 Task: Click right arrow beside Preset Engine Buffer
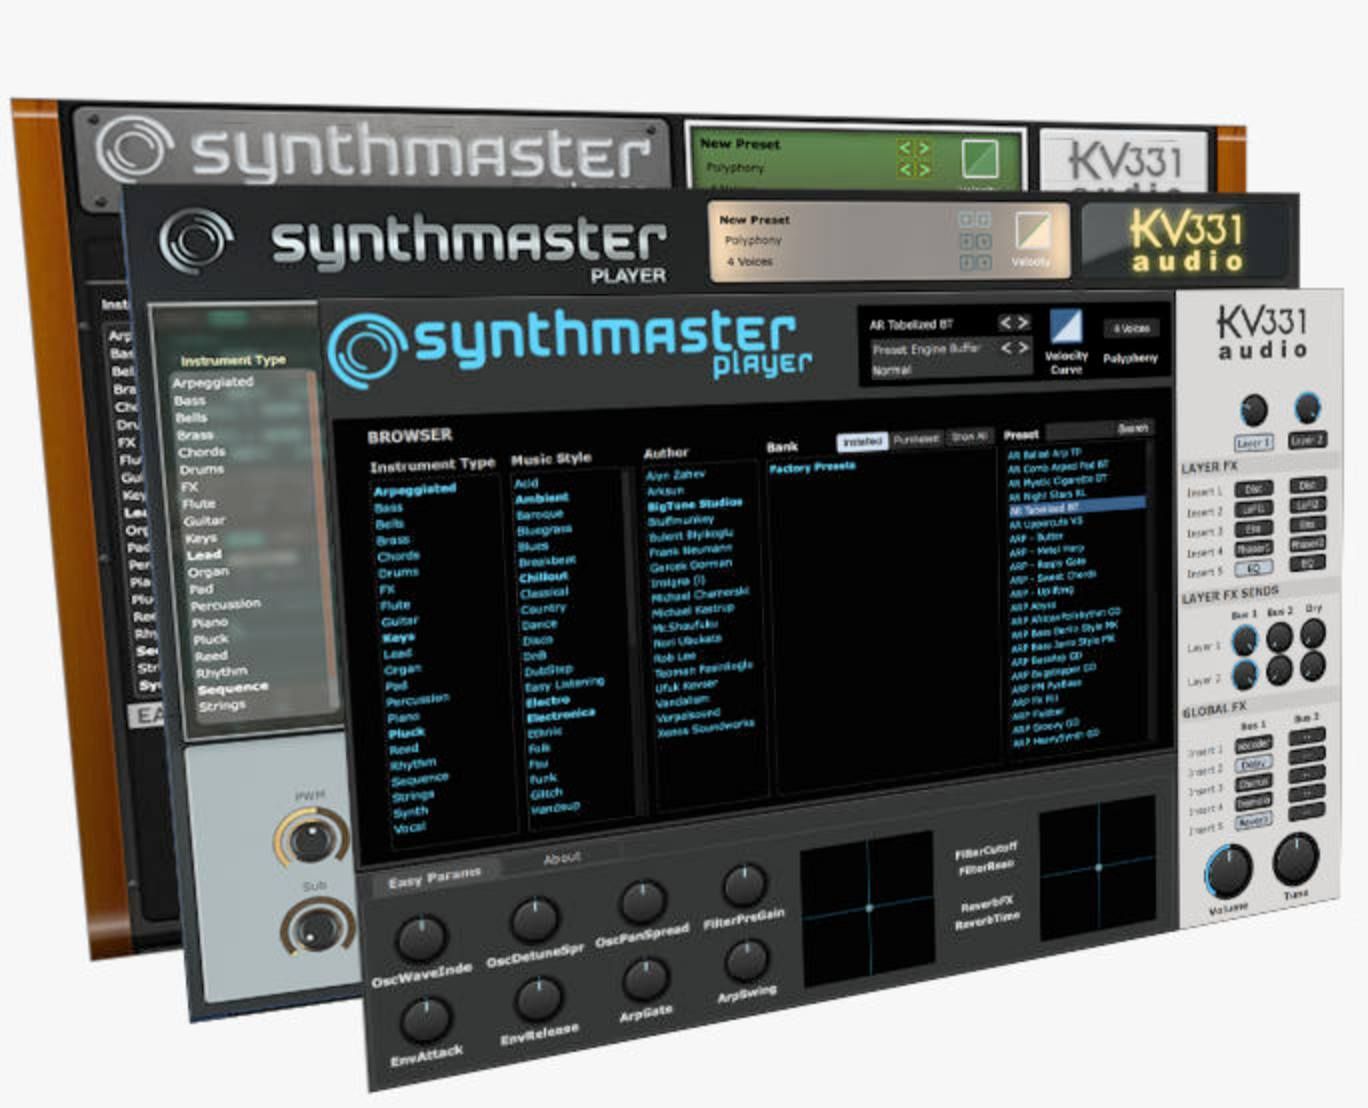point(1023,347)
